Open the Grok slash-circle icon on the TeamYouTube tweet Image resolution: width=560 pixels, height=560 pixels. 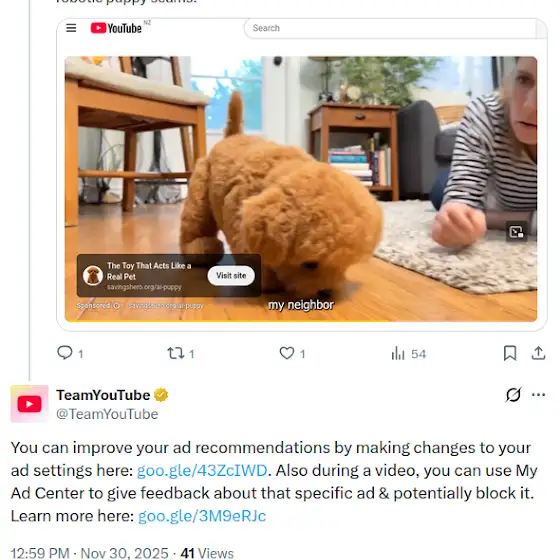pos(513,395)
